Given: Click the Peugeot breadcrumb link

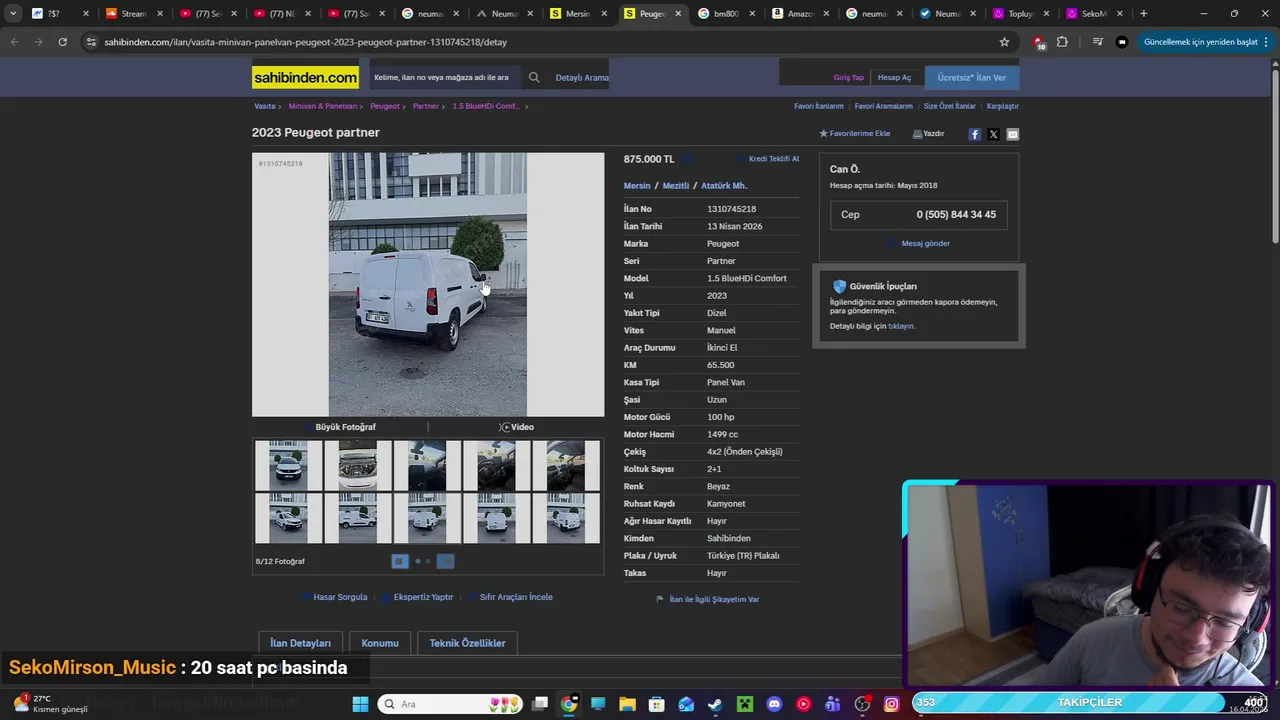Looking at the screenshot, I should click(x=385, y=106).
